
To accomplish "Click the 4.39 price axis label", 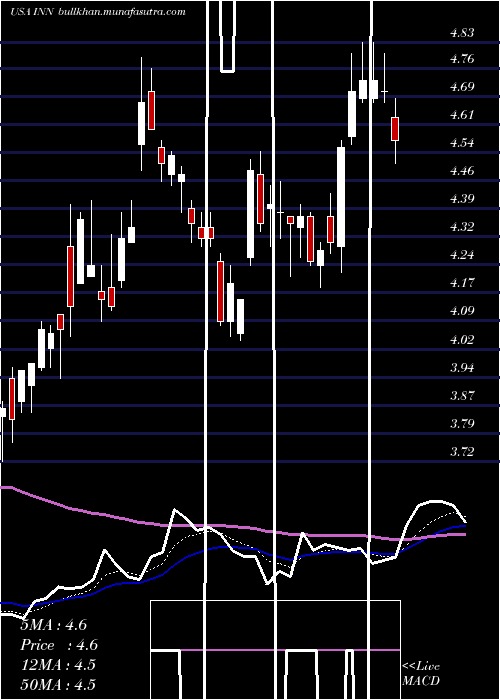I will [462, 199].
